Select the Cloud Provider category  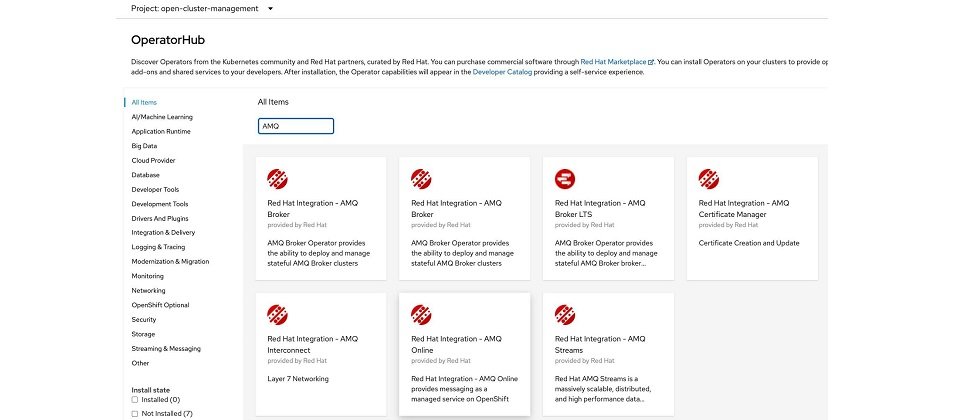tap(153, 160)
